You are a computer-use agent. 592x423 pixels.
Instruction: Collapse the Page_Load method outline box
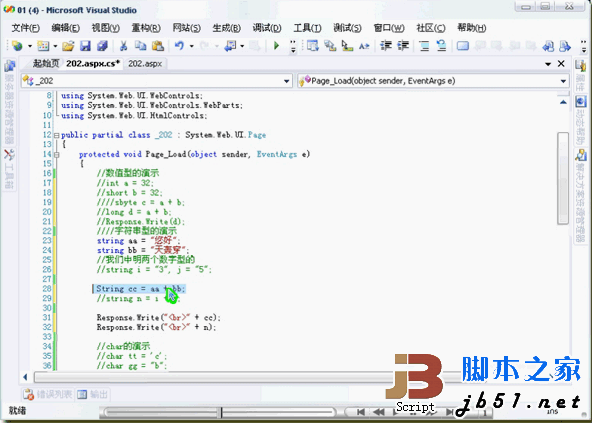pos(56,154)
